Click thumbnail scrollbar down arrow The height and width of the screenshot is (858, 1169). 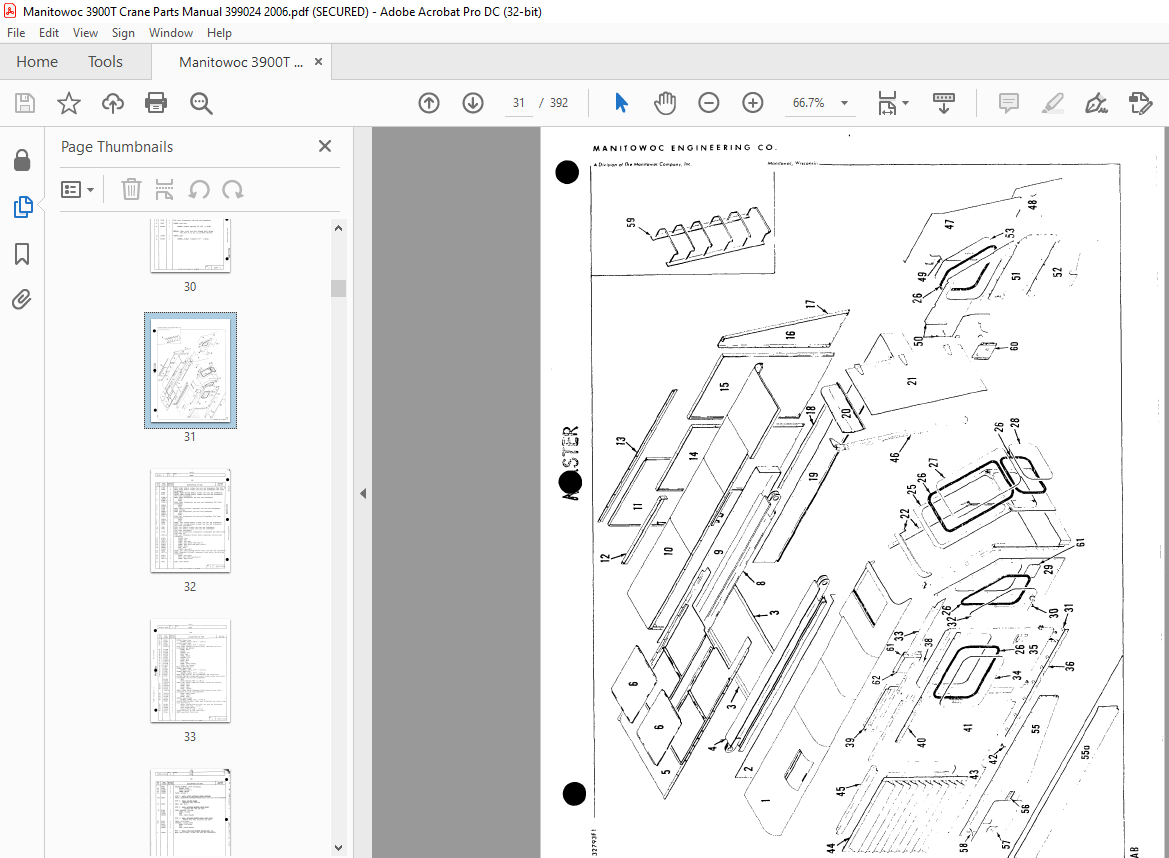pos(338,848)
